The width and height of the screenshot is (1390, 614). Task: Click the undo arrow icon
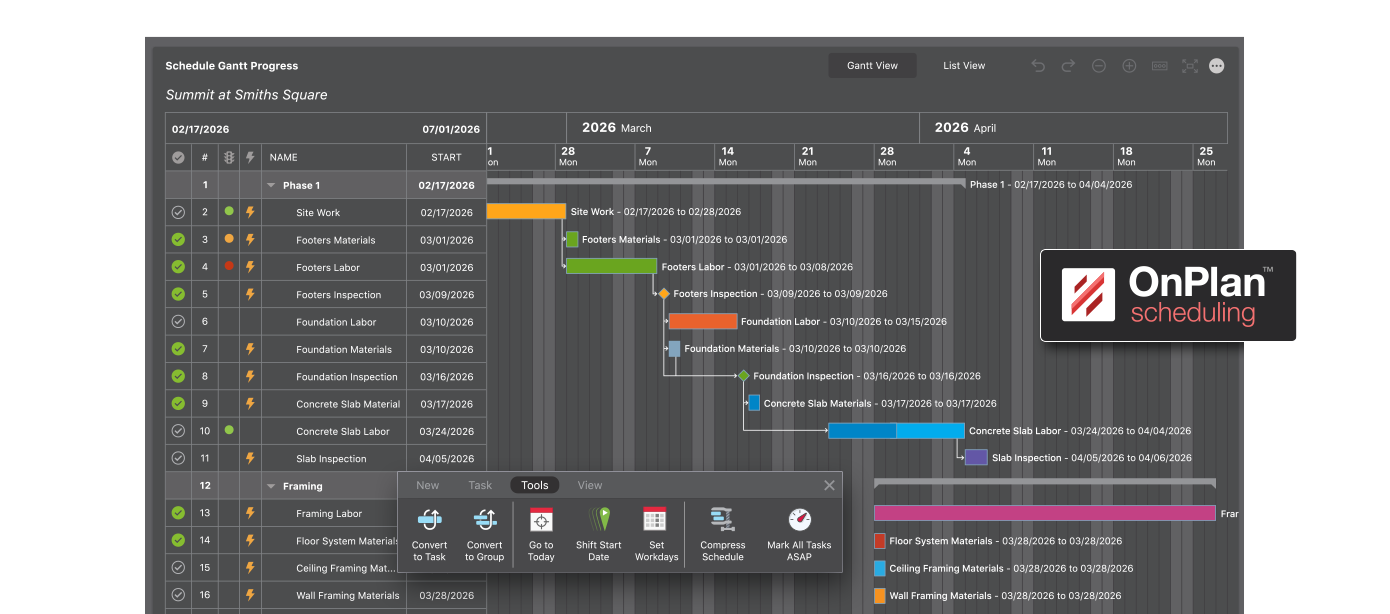click(x=1038, y=65)
